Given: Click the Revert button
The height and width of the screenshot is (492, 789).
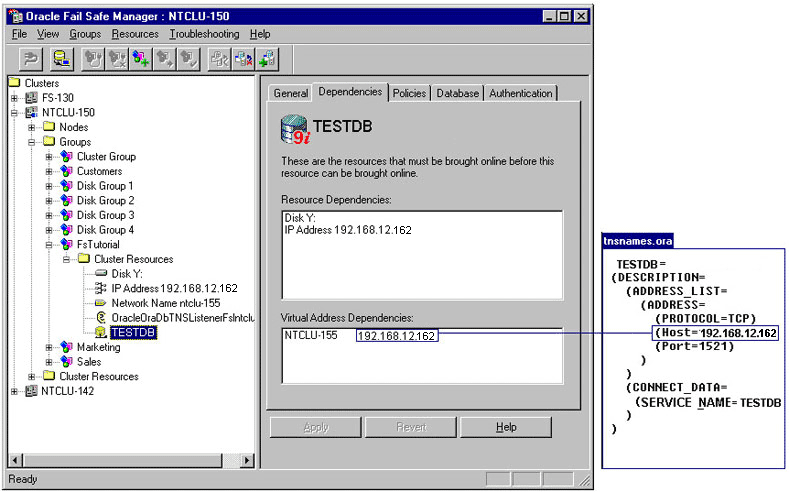Looking at the screenshot, I should coord(411,427).
